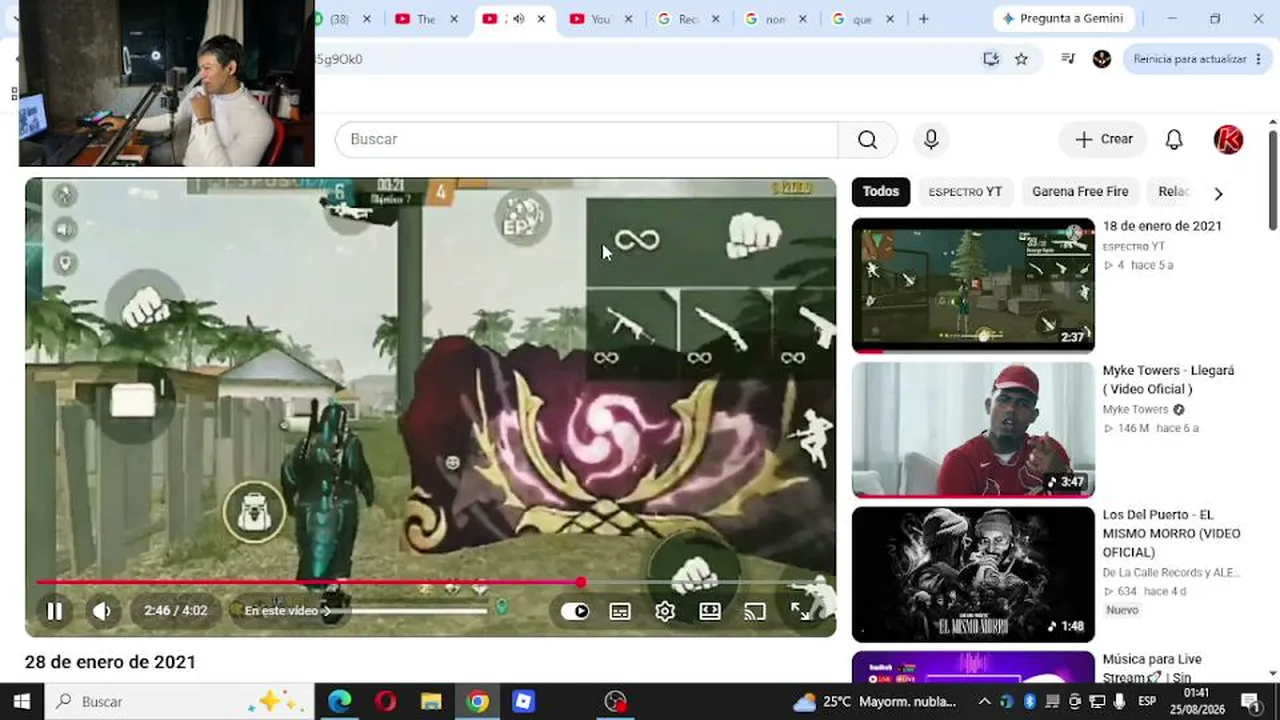Open Microsoft Edge from the taskbar
Image resolution: width=1280 pixels, height=720 pixels.
[340, 702]
